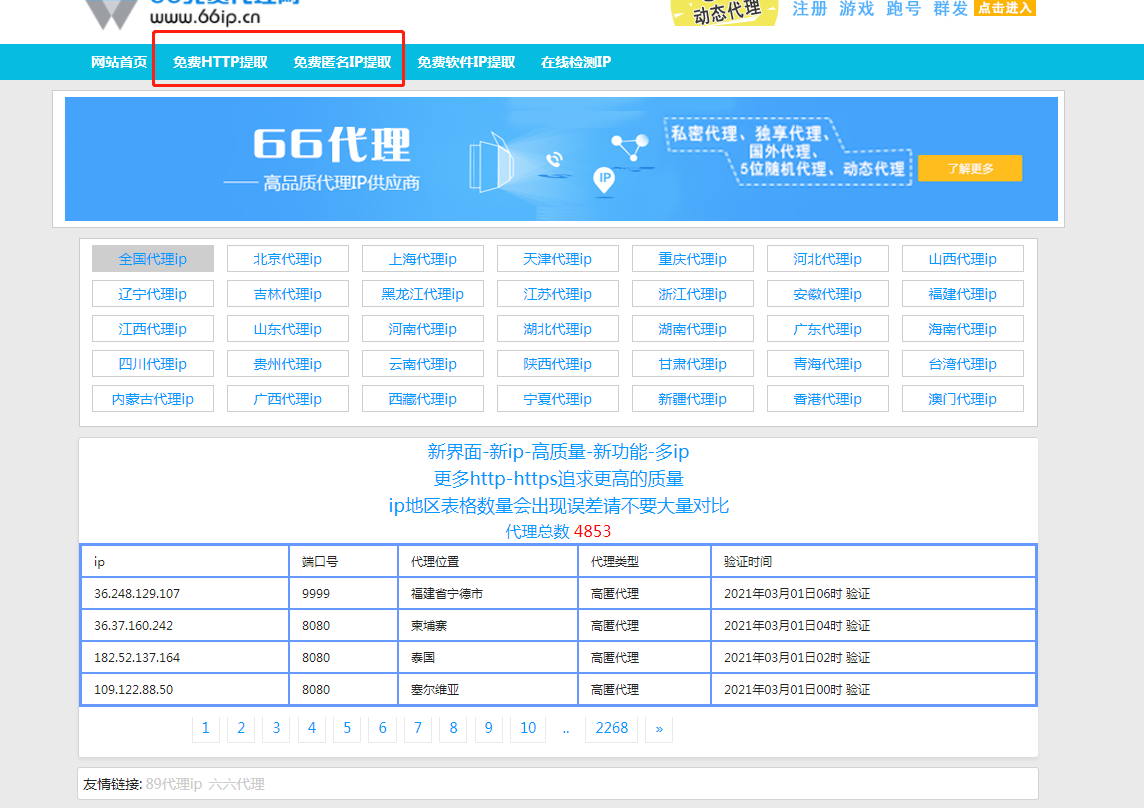Click the 注册 link in the header
Image resolution: width=1144 pixels, height=808 pixels.
810,9
